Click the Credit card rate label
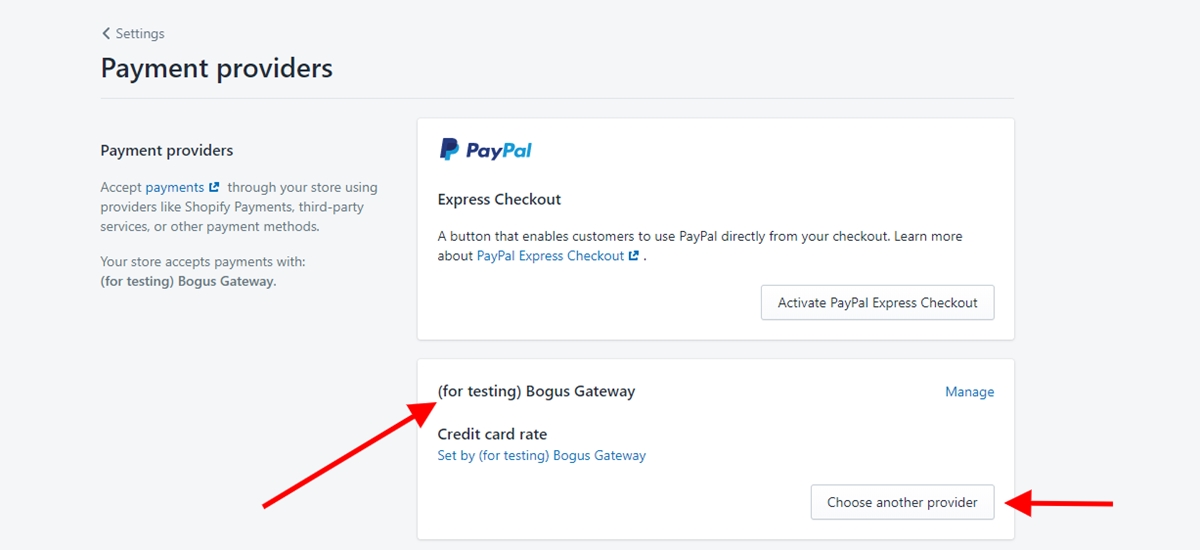1200x550 pixels. click(492, 434)
